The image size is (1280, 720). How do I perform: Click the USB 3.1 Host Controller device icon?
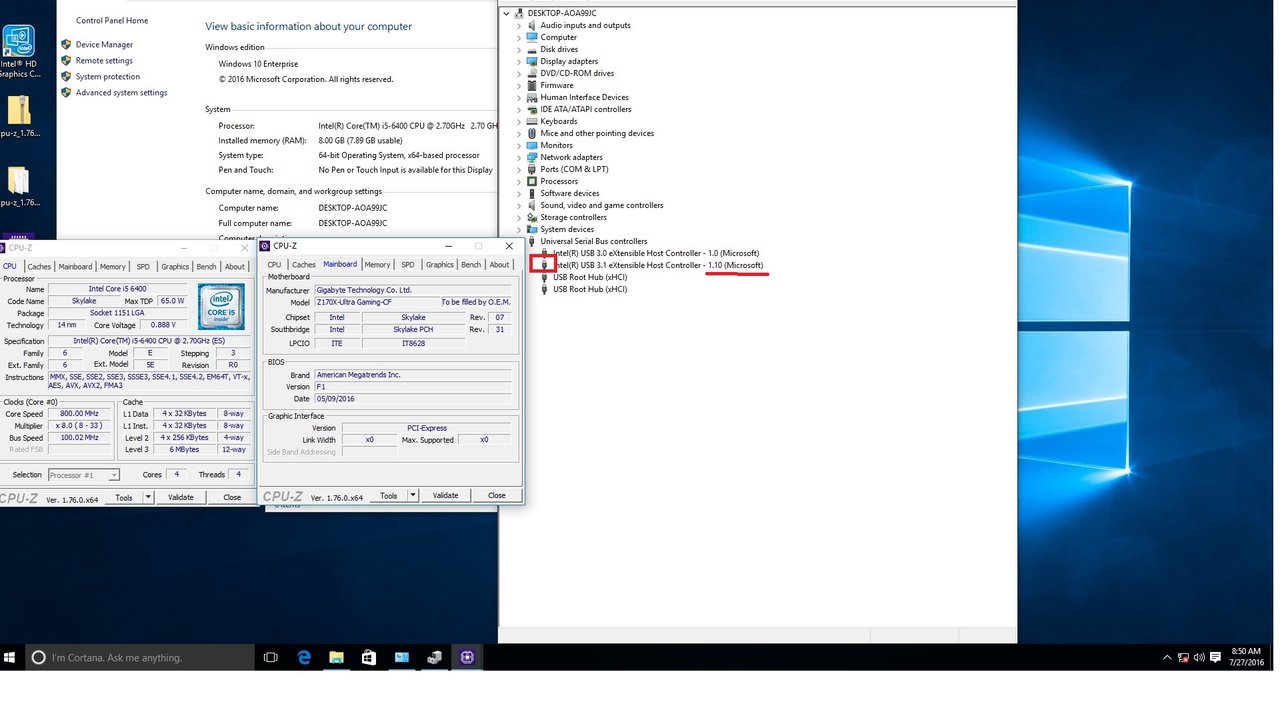point(544,265)
